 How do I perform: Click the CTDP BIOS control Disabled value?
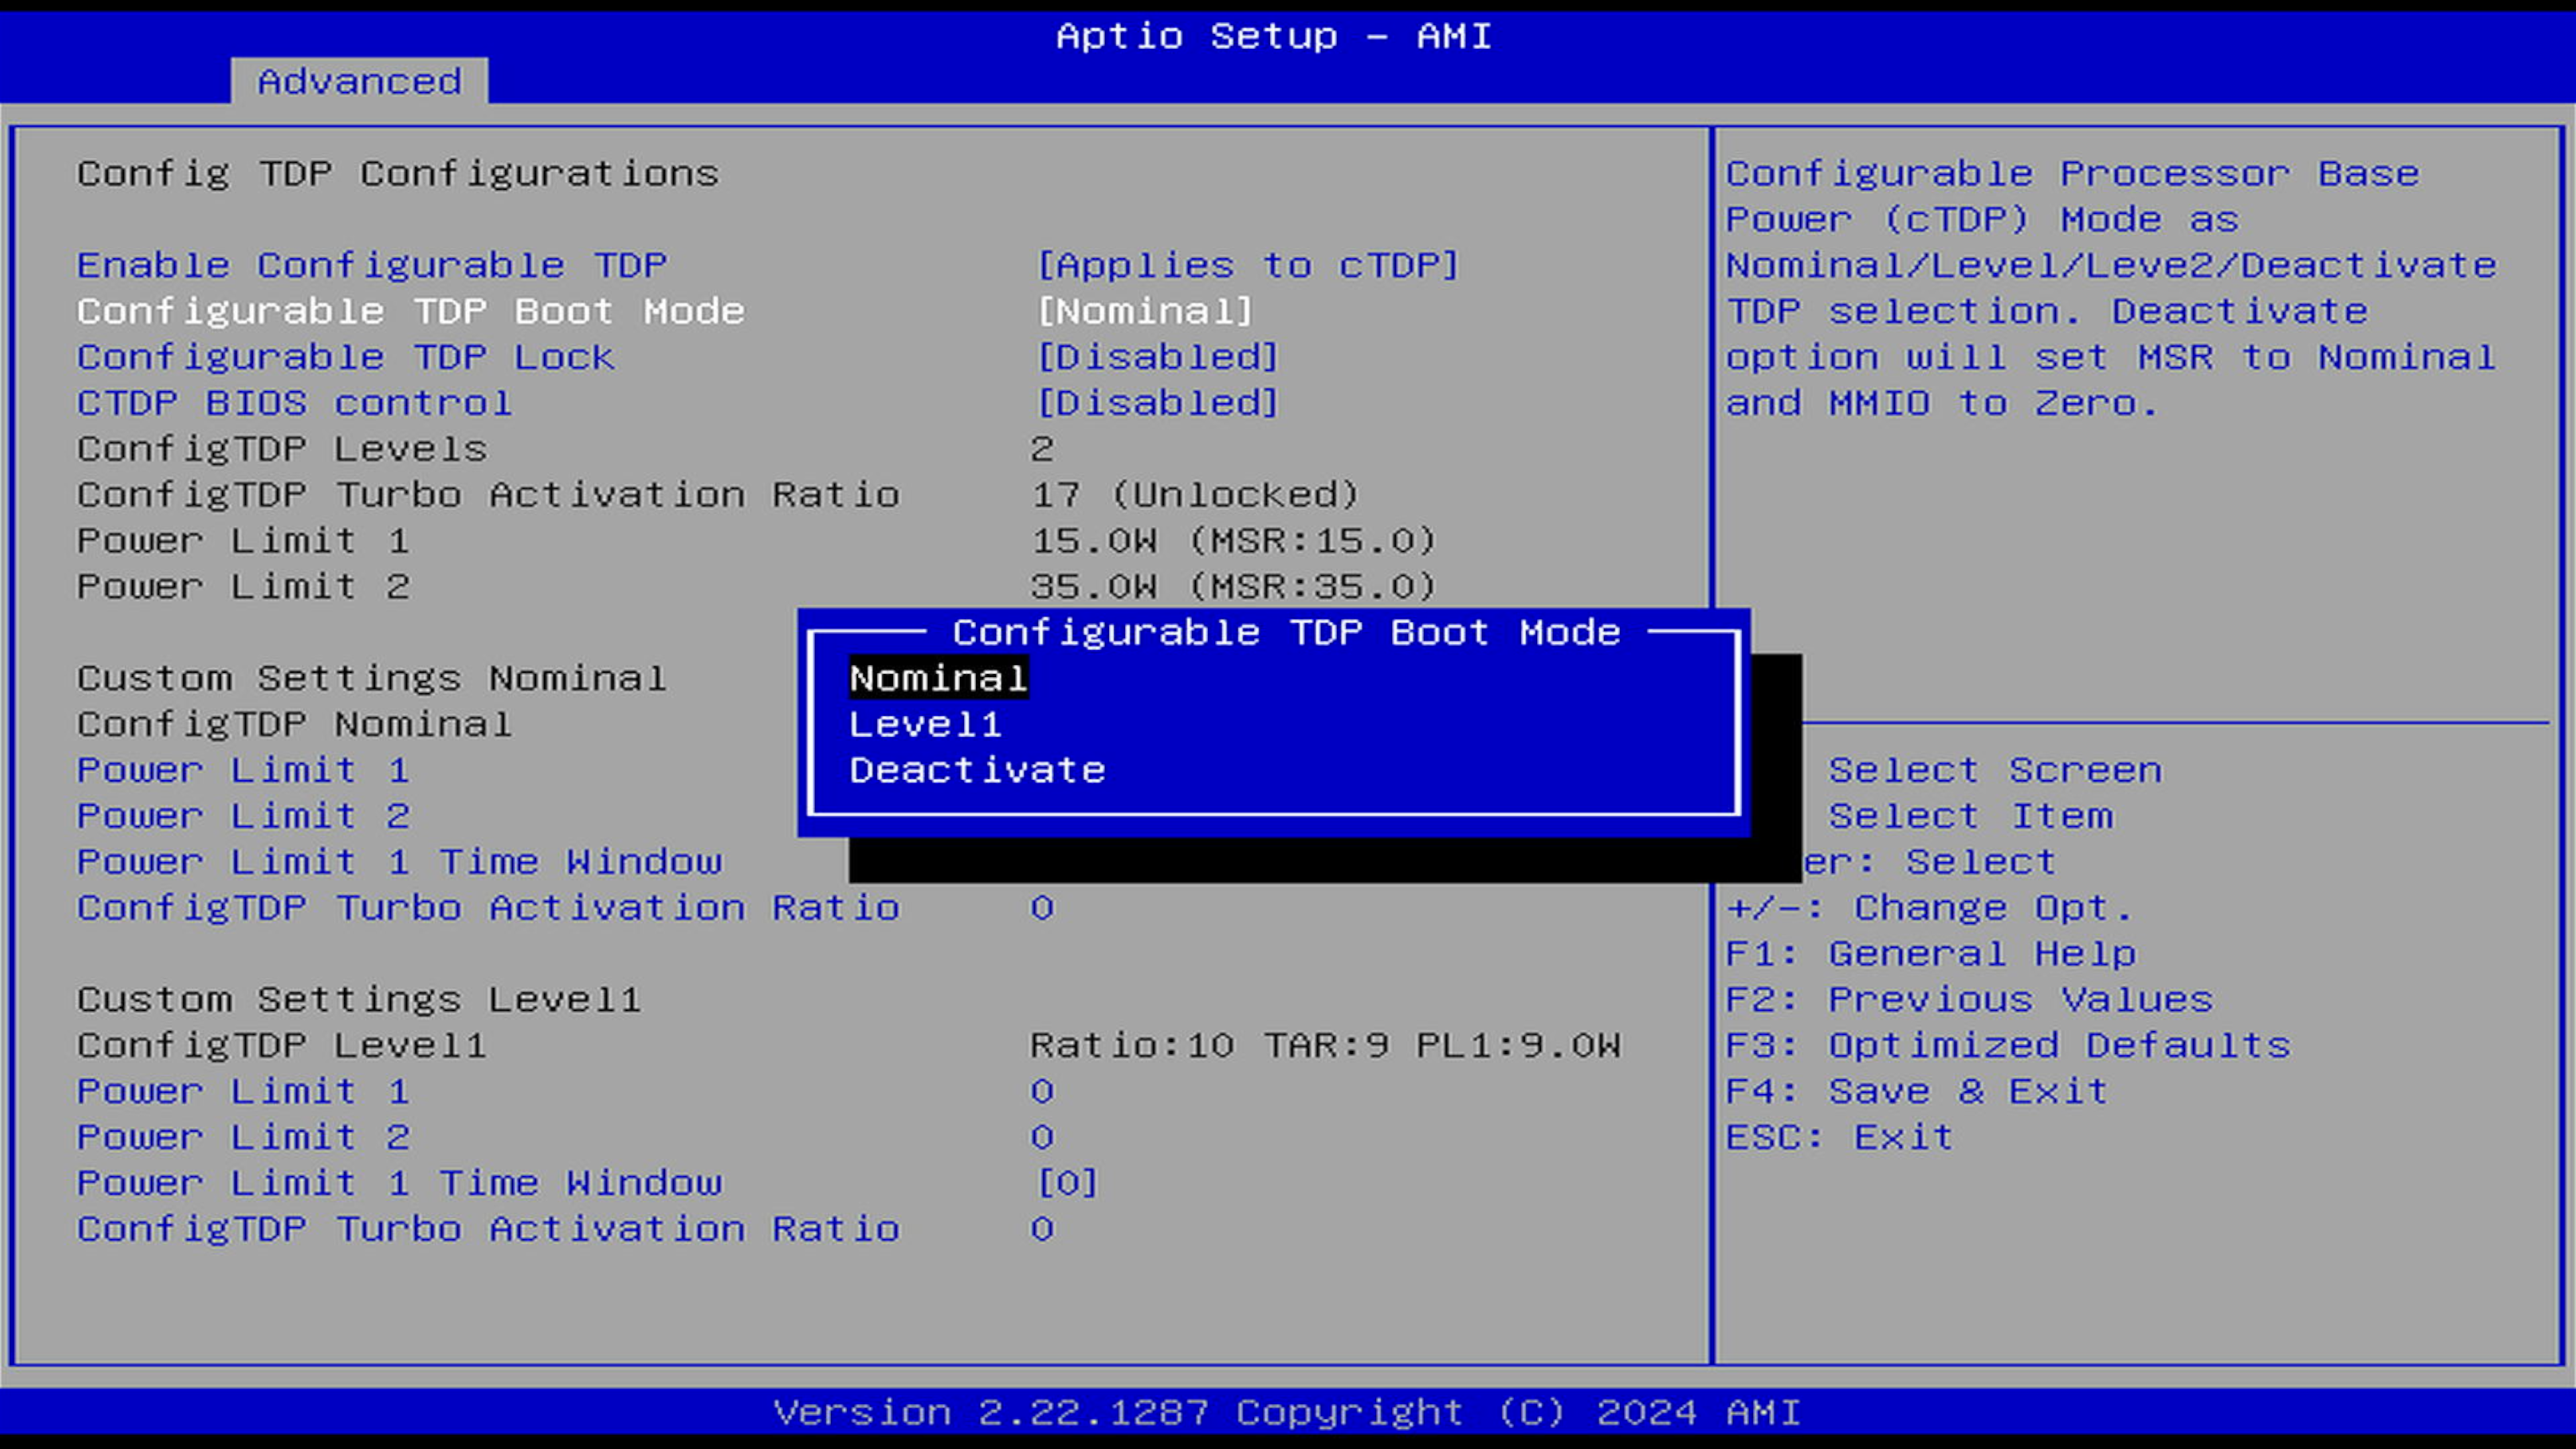pos(1157,404)
